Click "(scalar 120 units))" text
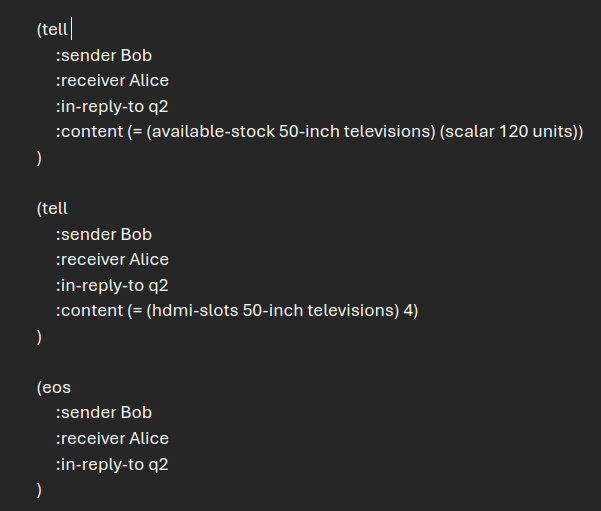Image resolution: width=601 pixels, height=511 pixels. (511, 131)
